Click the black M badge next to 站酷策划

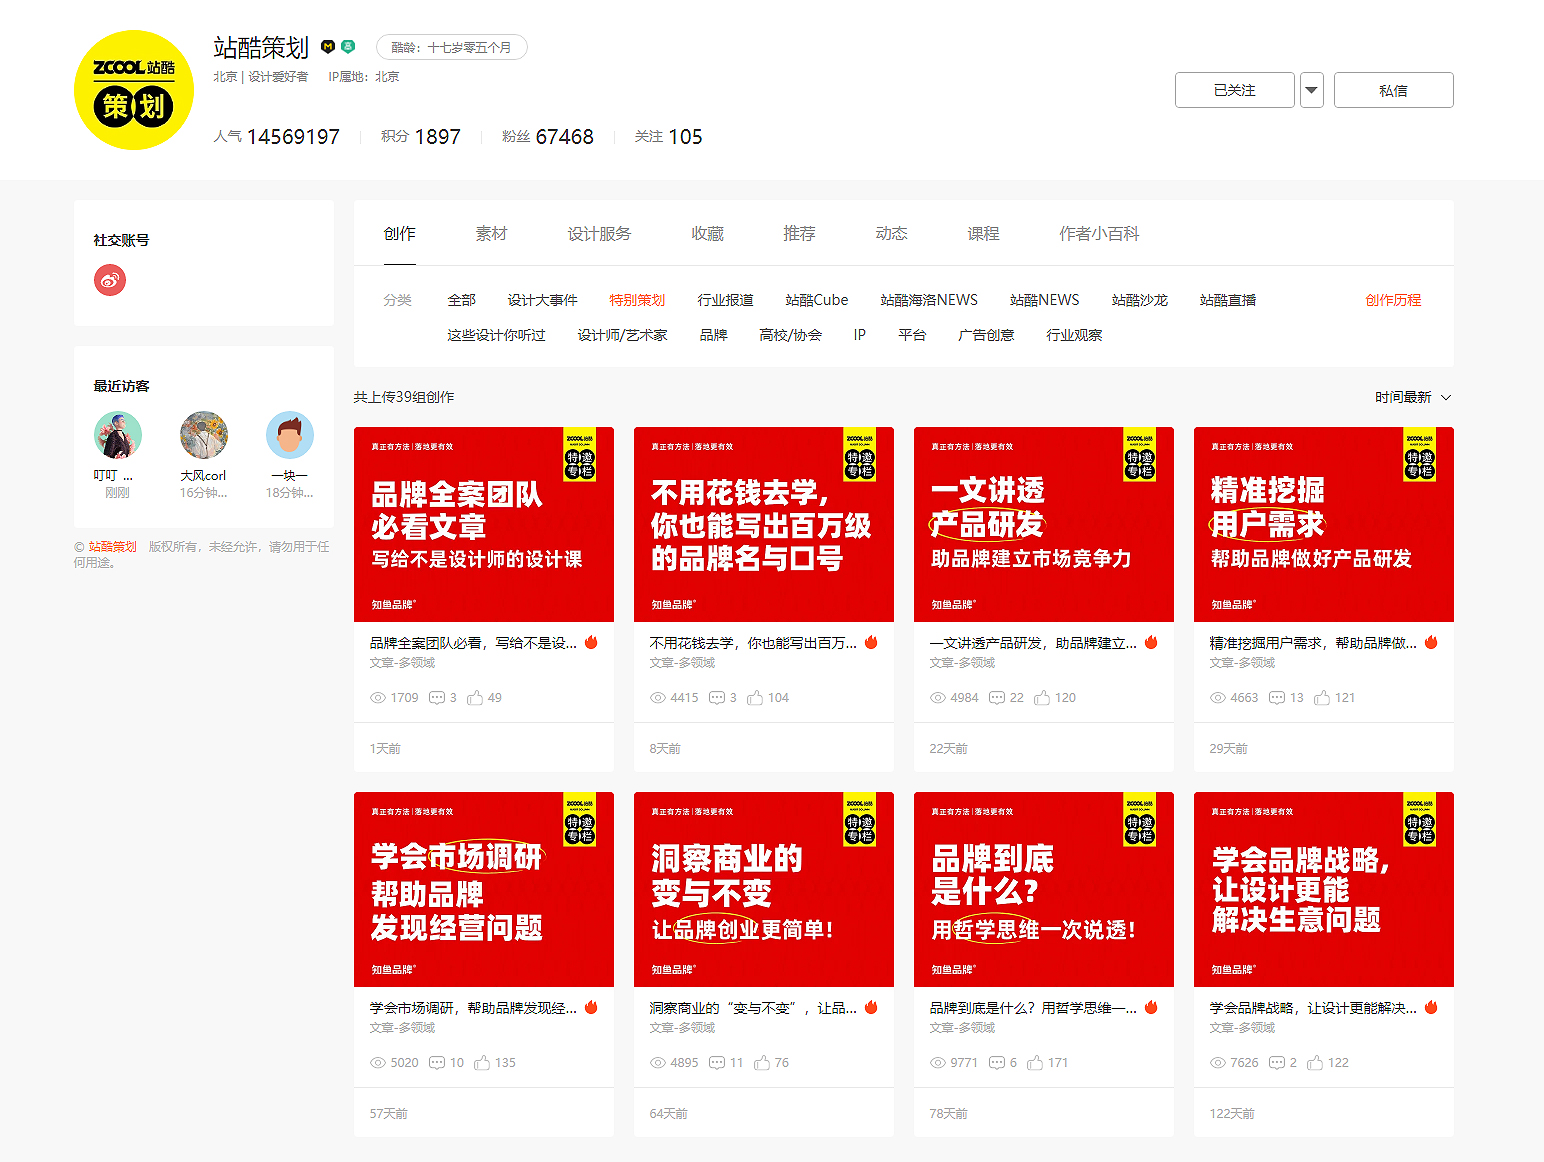(x=328, y=46)
